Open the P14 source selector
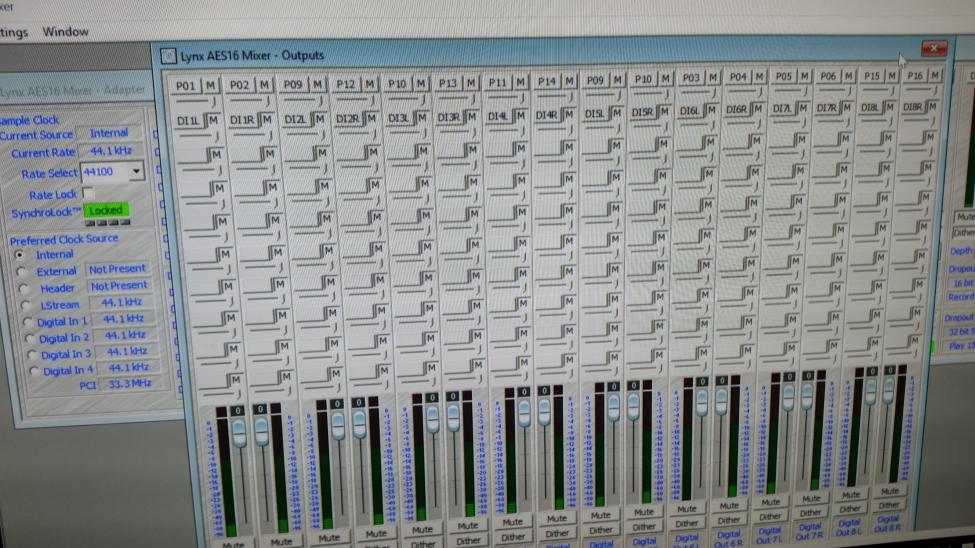Screen dimensions: 975x548 click(547, 81)
